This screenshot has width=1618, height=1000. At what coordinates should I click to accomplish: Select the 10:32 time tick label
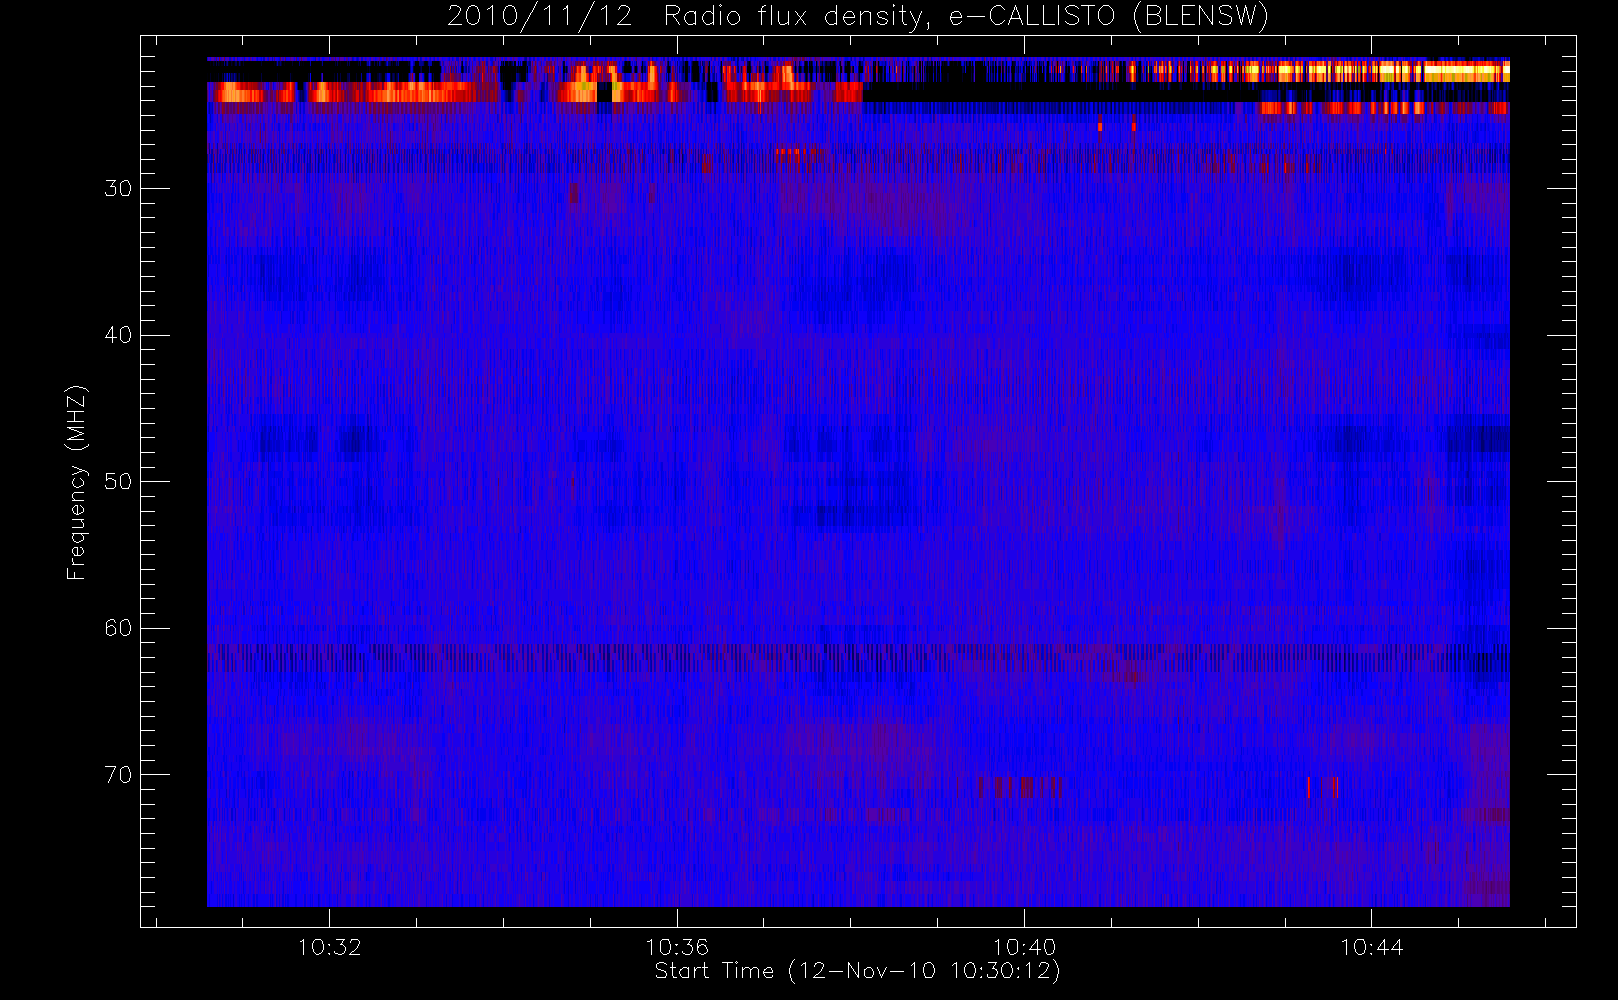coord(329,947)
